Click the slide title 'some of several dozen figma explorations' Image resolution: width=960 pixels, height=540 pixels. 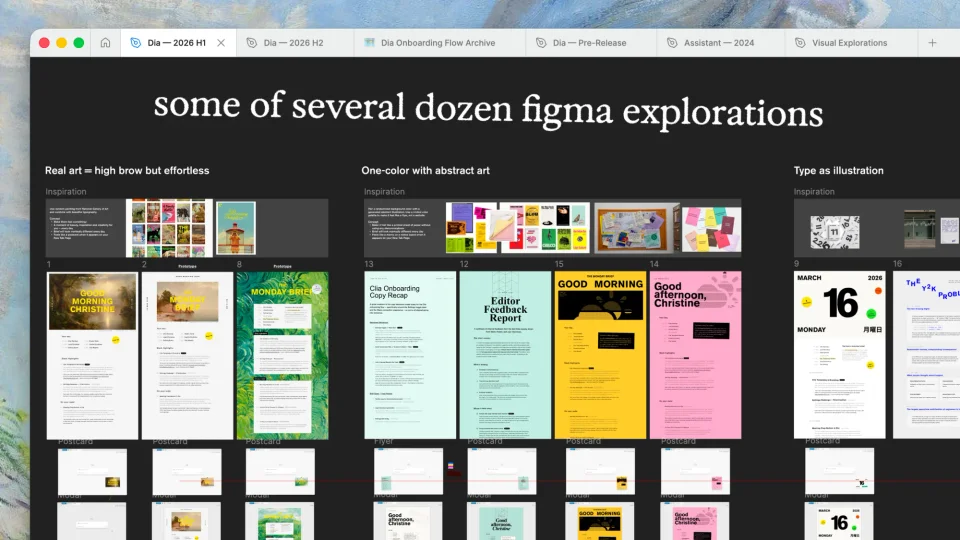coord(488,109)
